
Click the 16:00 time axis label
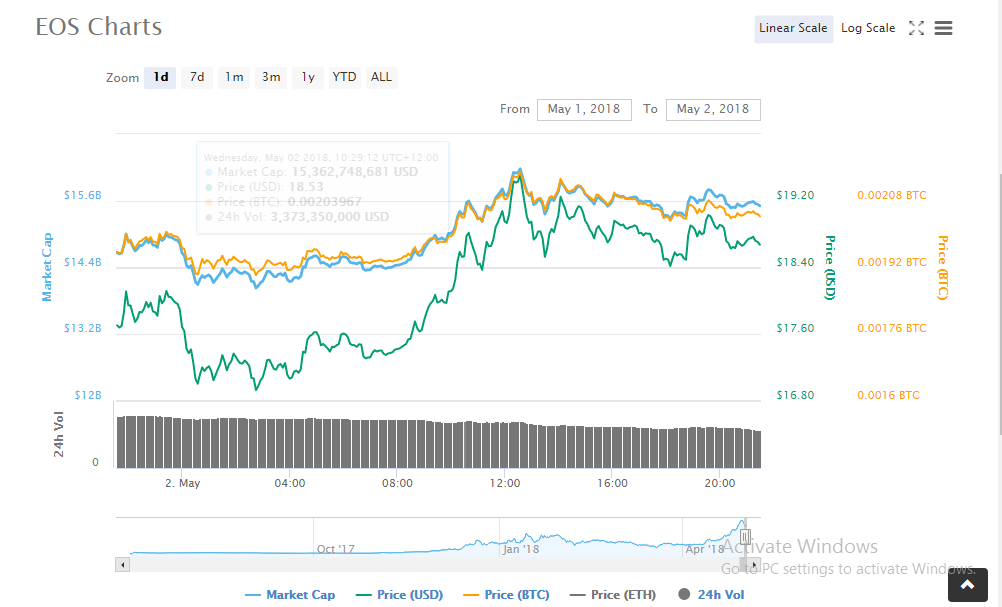tap(612, 484)
